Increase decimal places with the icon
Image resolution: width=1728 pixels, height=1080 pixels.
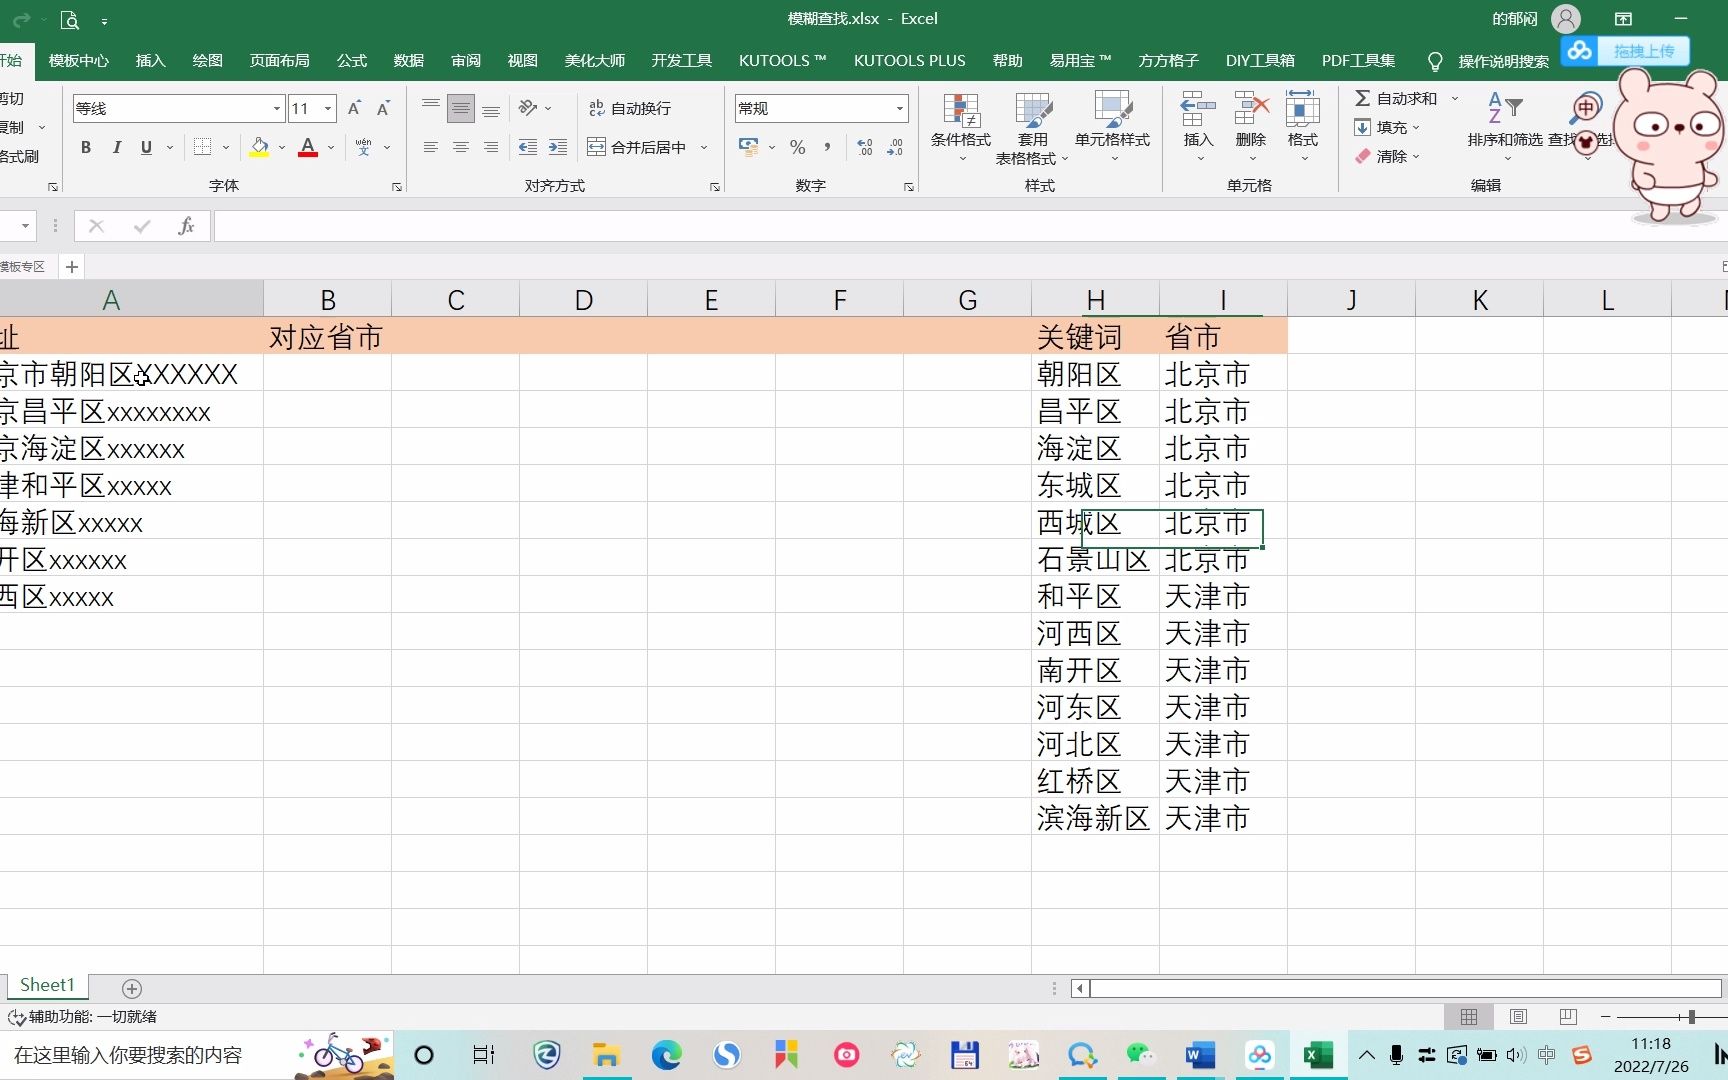864,147
